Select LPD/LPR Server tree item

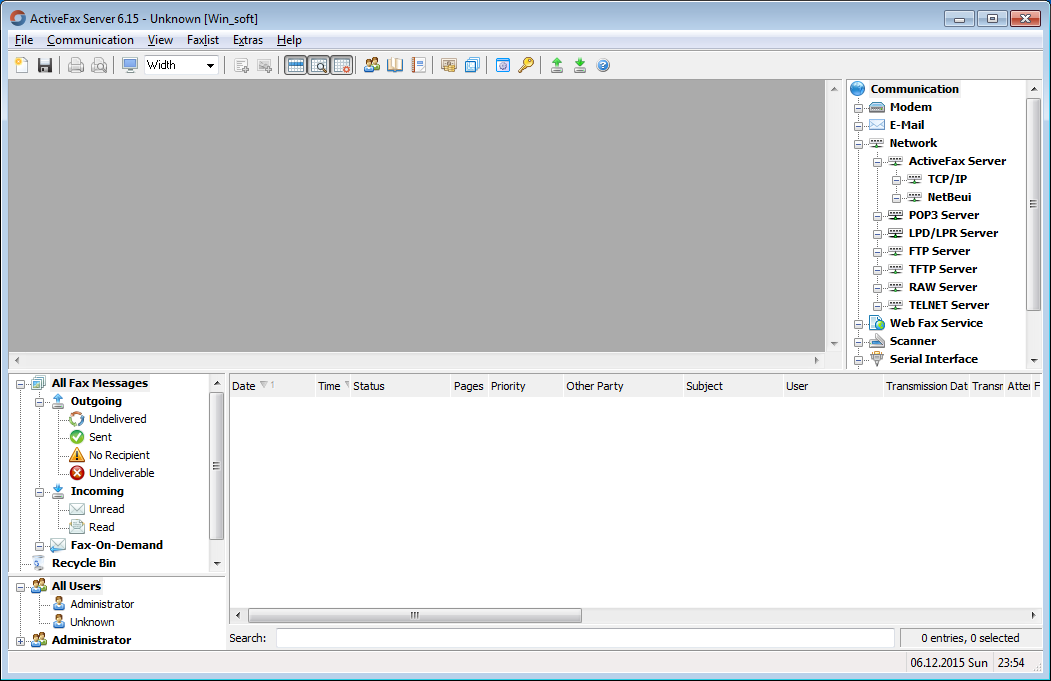point(952,233)
